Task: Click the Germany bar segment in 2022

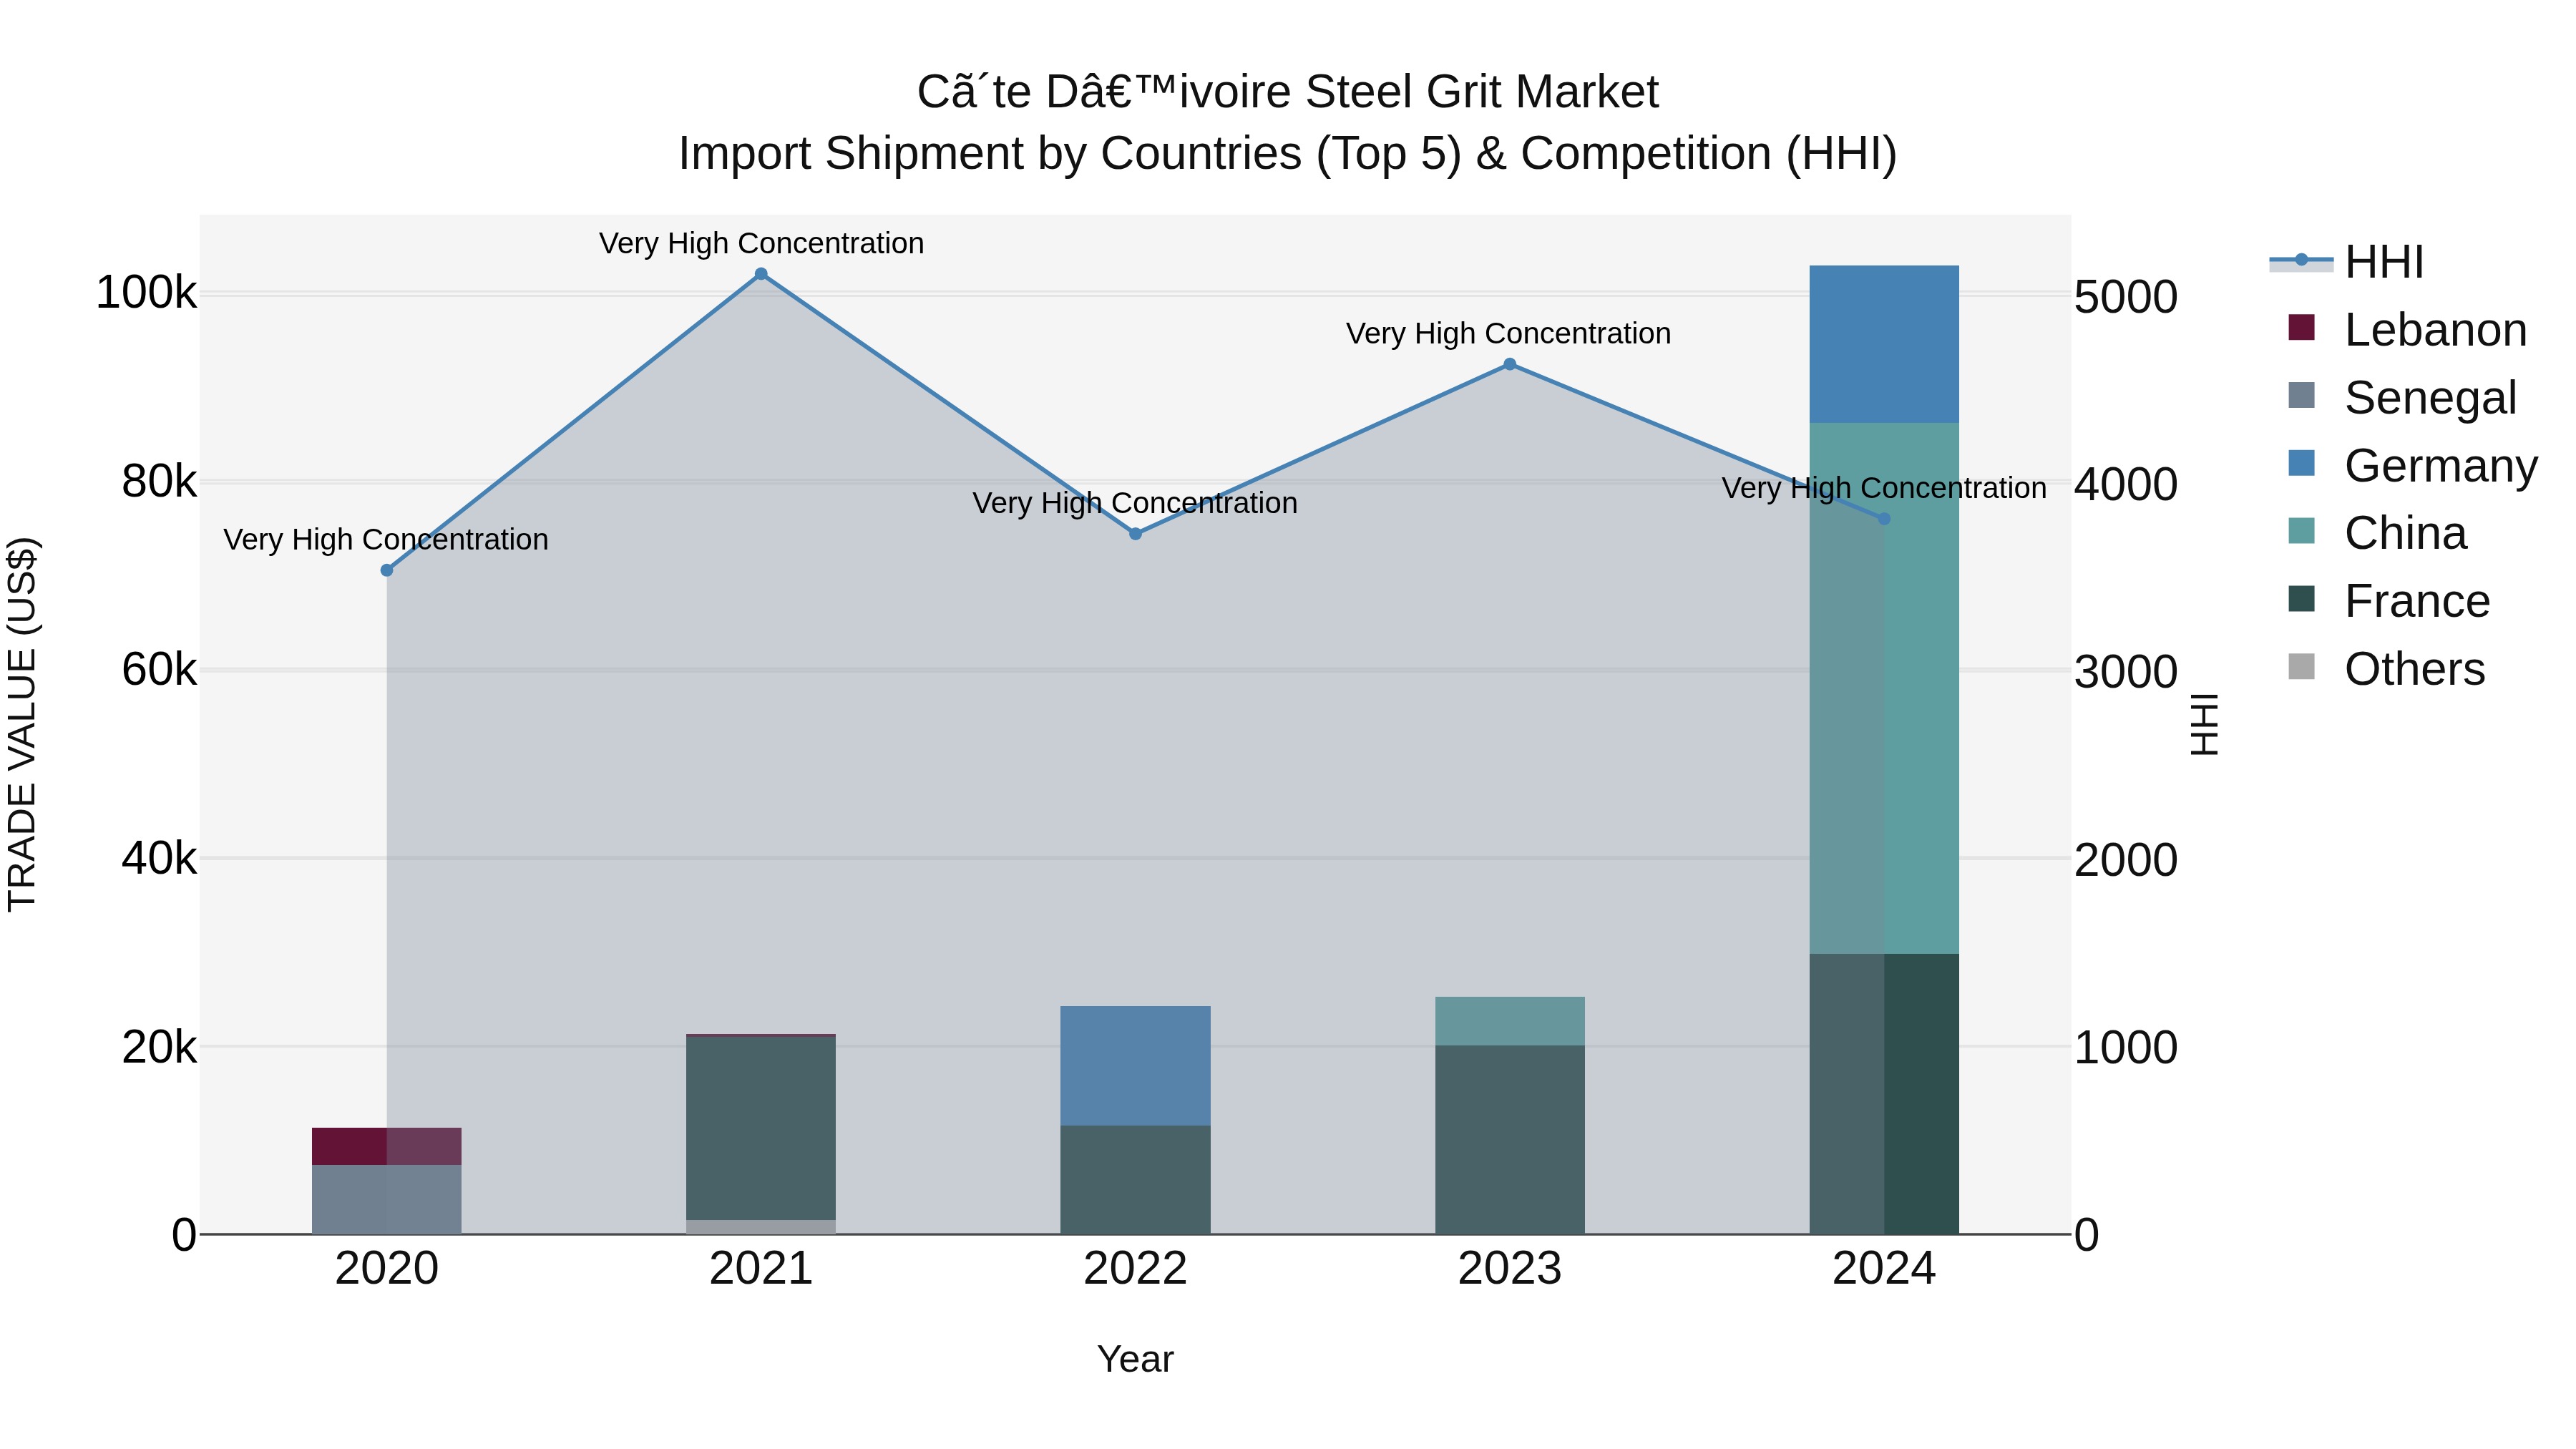Action: [1135, 1066]
